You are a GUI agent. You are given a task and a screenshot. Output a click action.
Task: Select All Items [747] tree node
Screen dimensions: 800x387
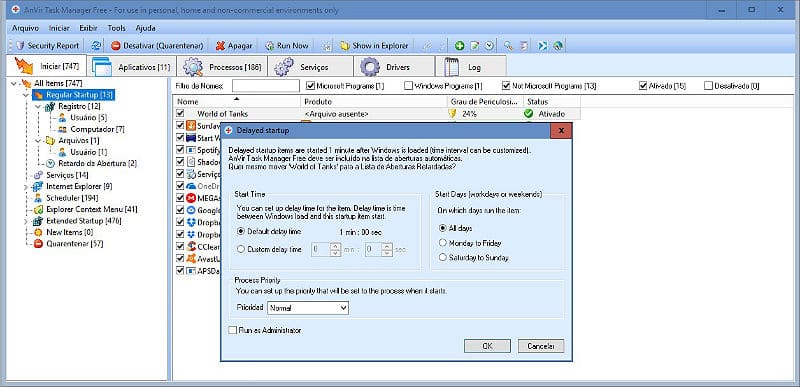58,83
